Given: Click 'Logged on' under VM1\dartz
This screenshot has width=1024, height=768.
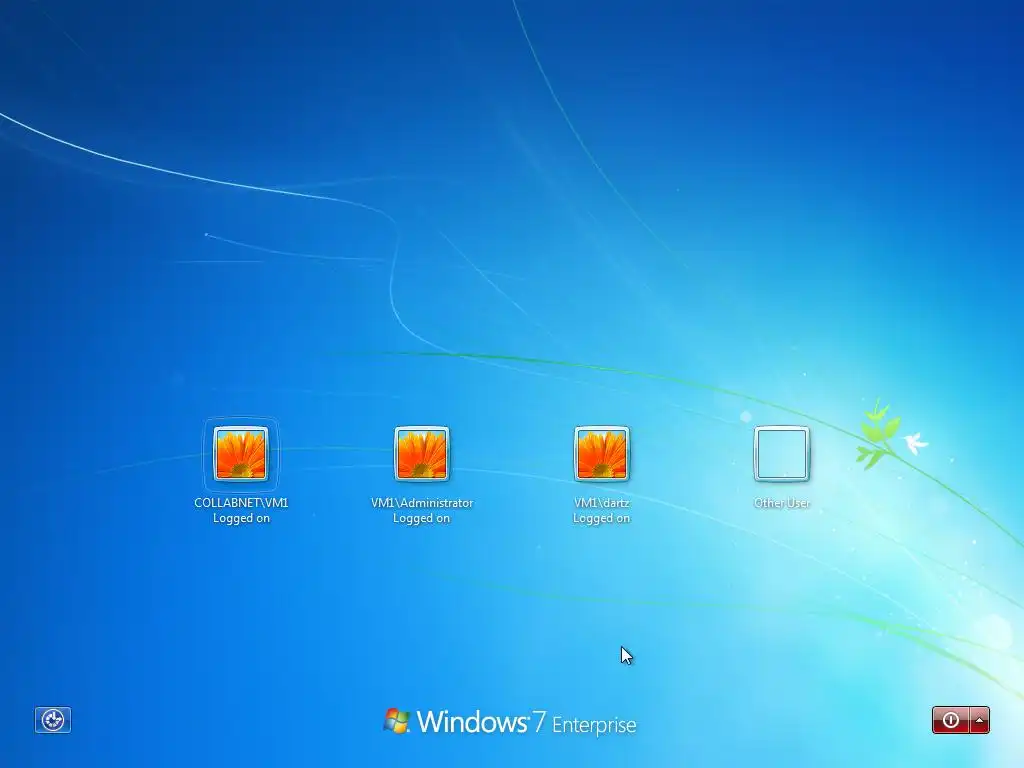Looking at the screenshot, I should [x=601, y=519].
